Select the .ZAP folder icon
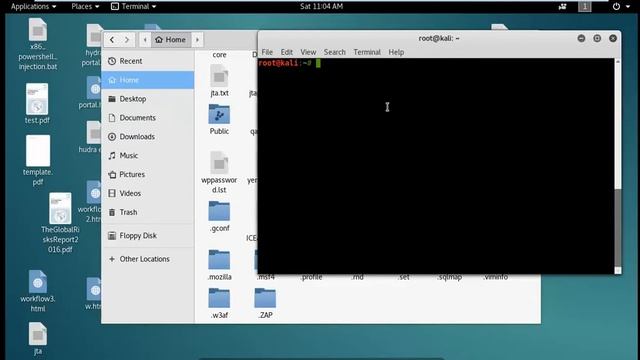 point(265,298)
